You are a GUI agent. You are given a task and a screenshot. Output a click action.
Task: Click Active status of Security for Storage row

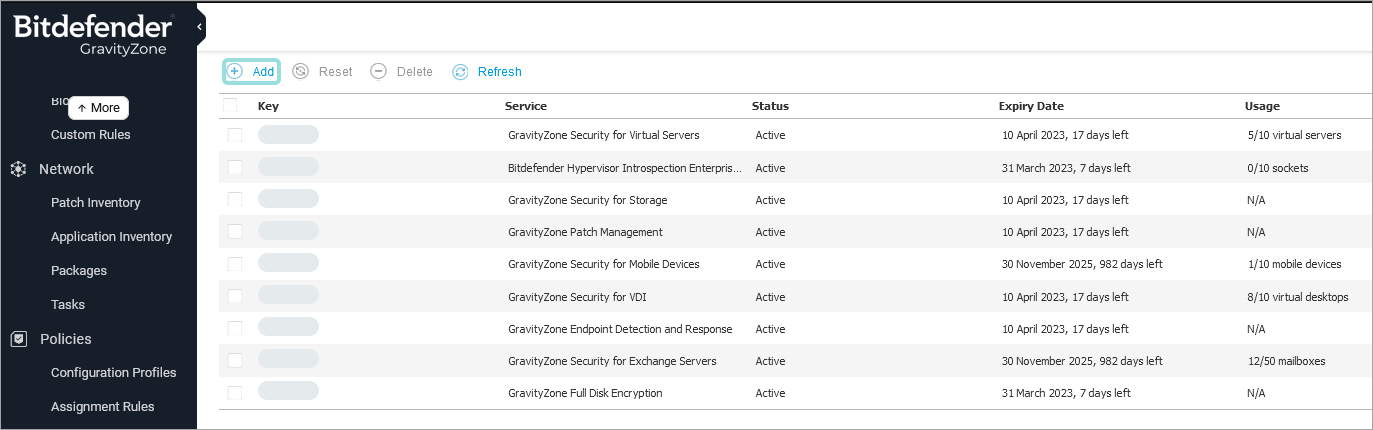pos(770,200)
